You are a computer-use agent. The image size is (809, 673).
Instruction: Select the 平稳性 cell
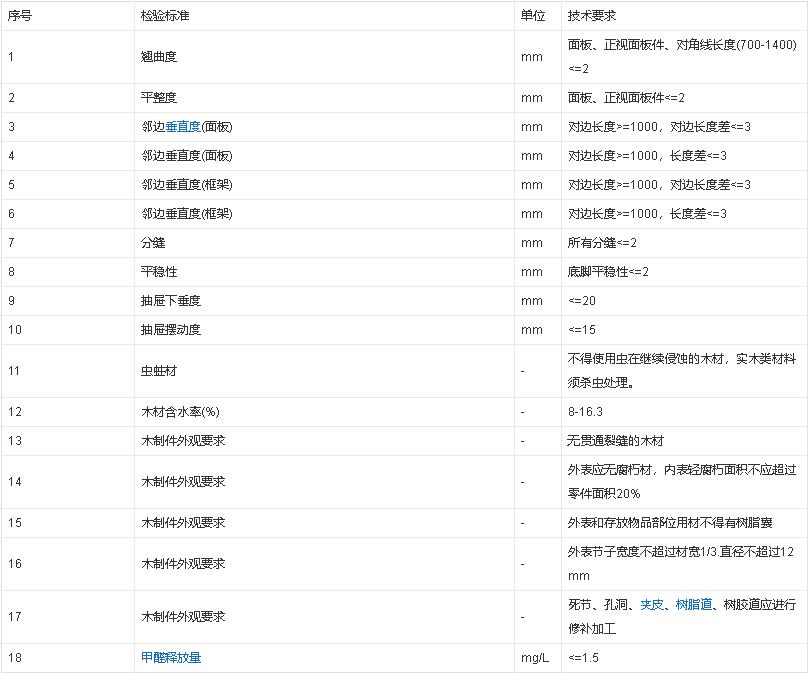pyautogui.click(x=159, y=272)
